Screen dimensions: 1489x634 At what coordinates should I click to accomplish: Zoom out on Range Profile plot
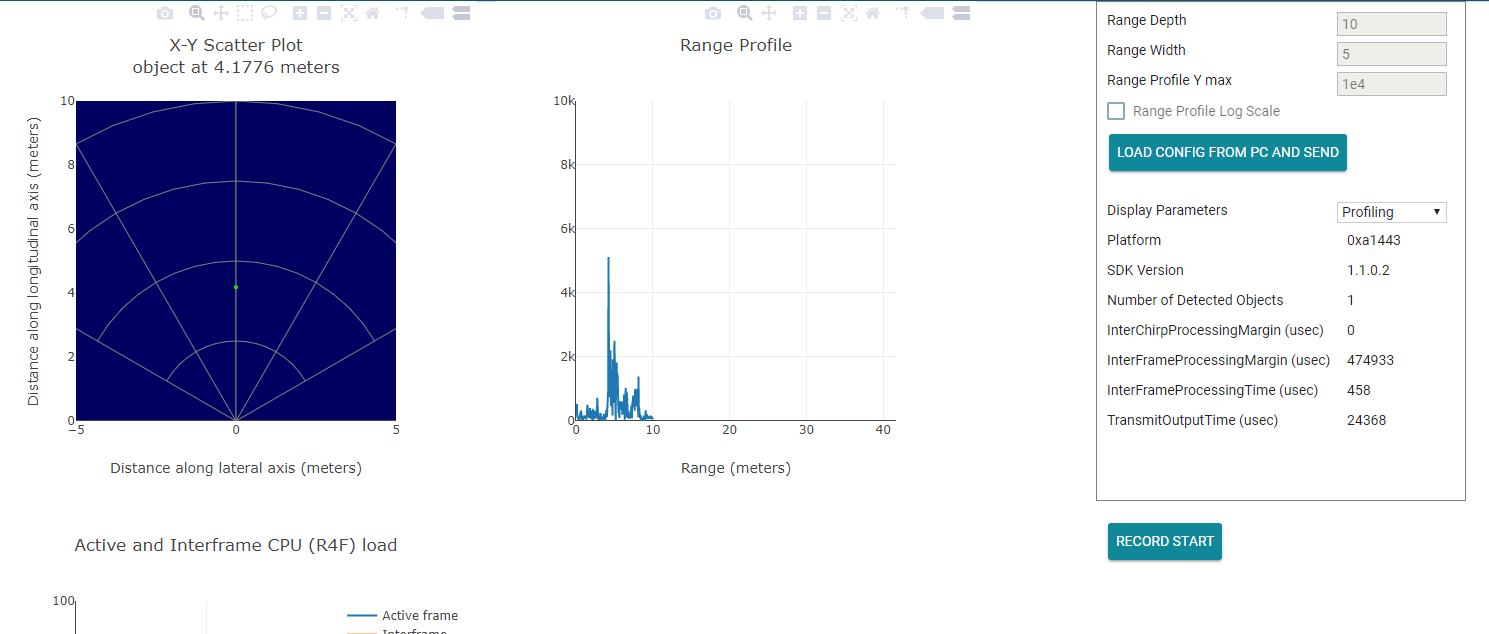click(x=824, y=13)
